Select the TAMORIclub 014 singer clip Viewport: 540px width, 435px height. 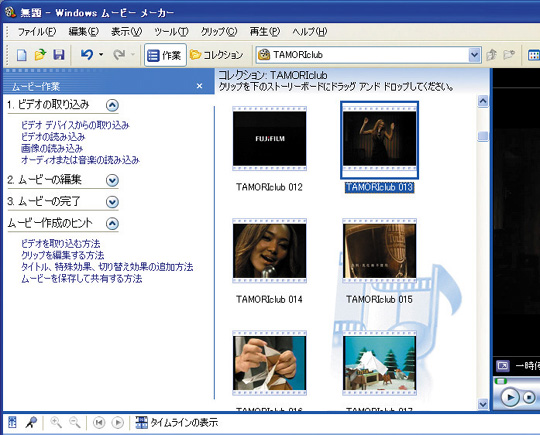pyautogui.click(x=269, y=251)
